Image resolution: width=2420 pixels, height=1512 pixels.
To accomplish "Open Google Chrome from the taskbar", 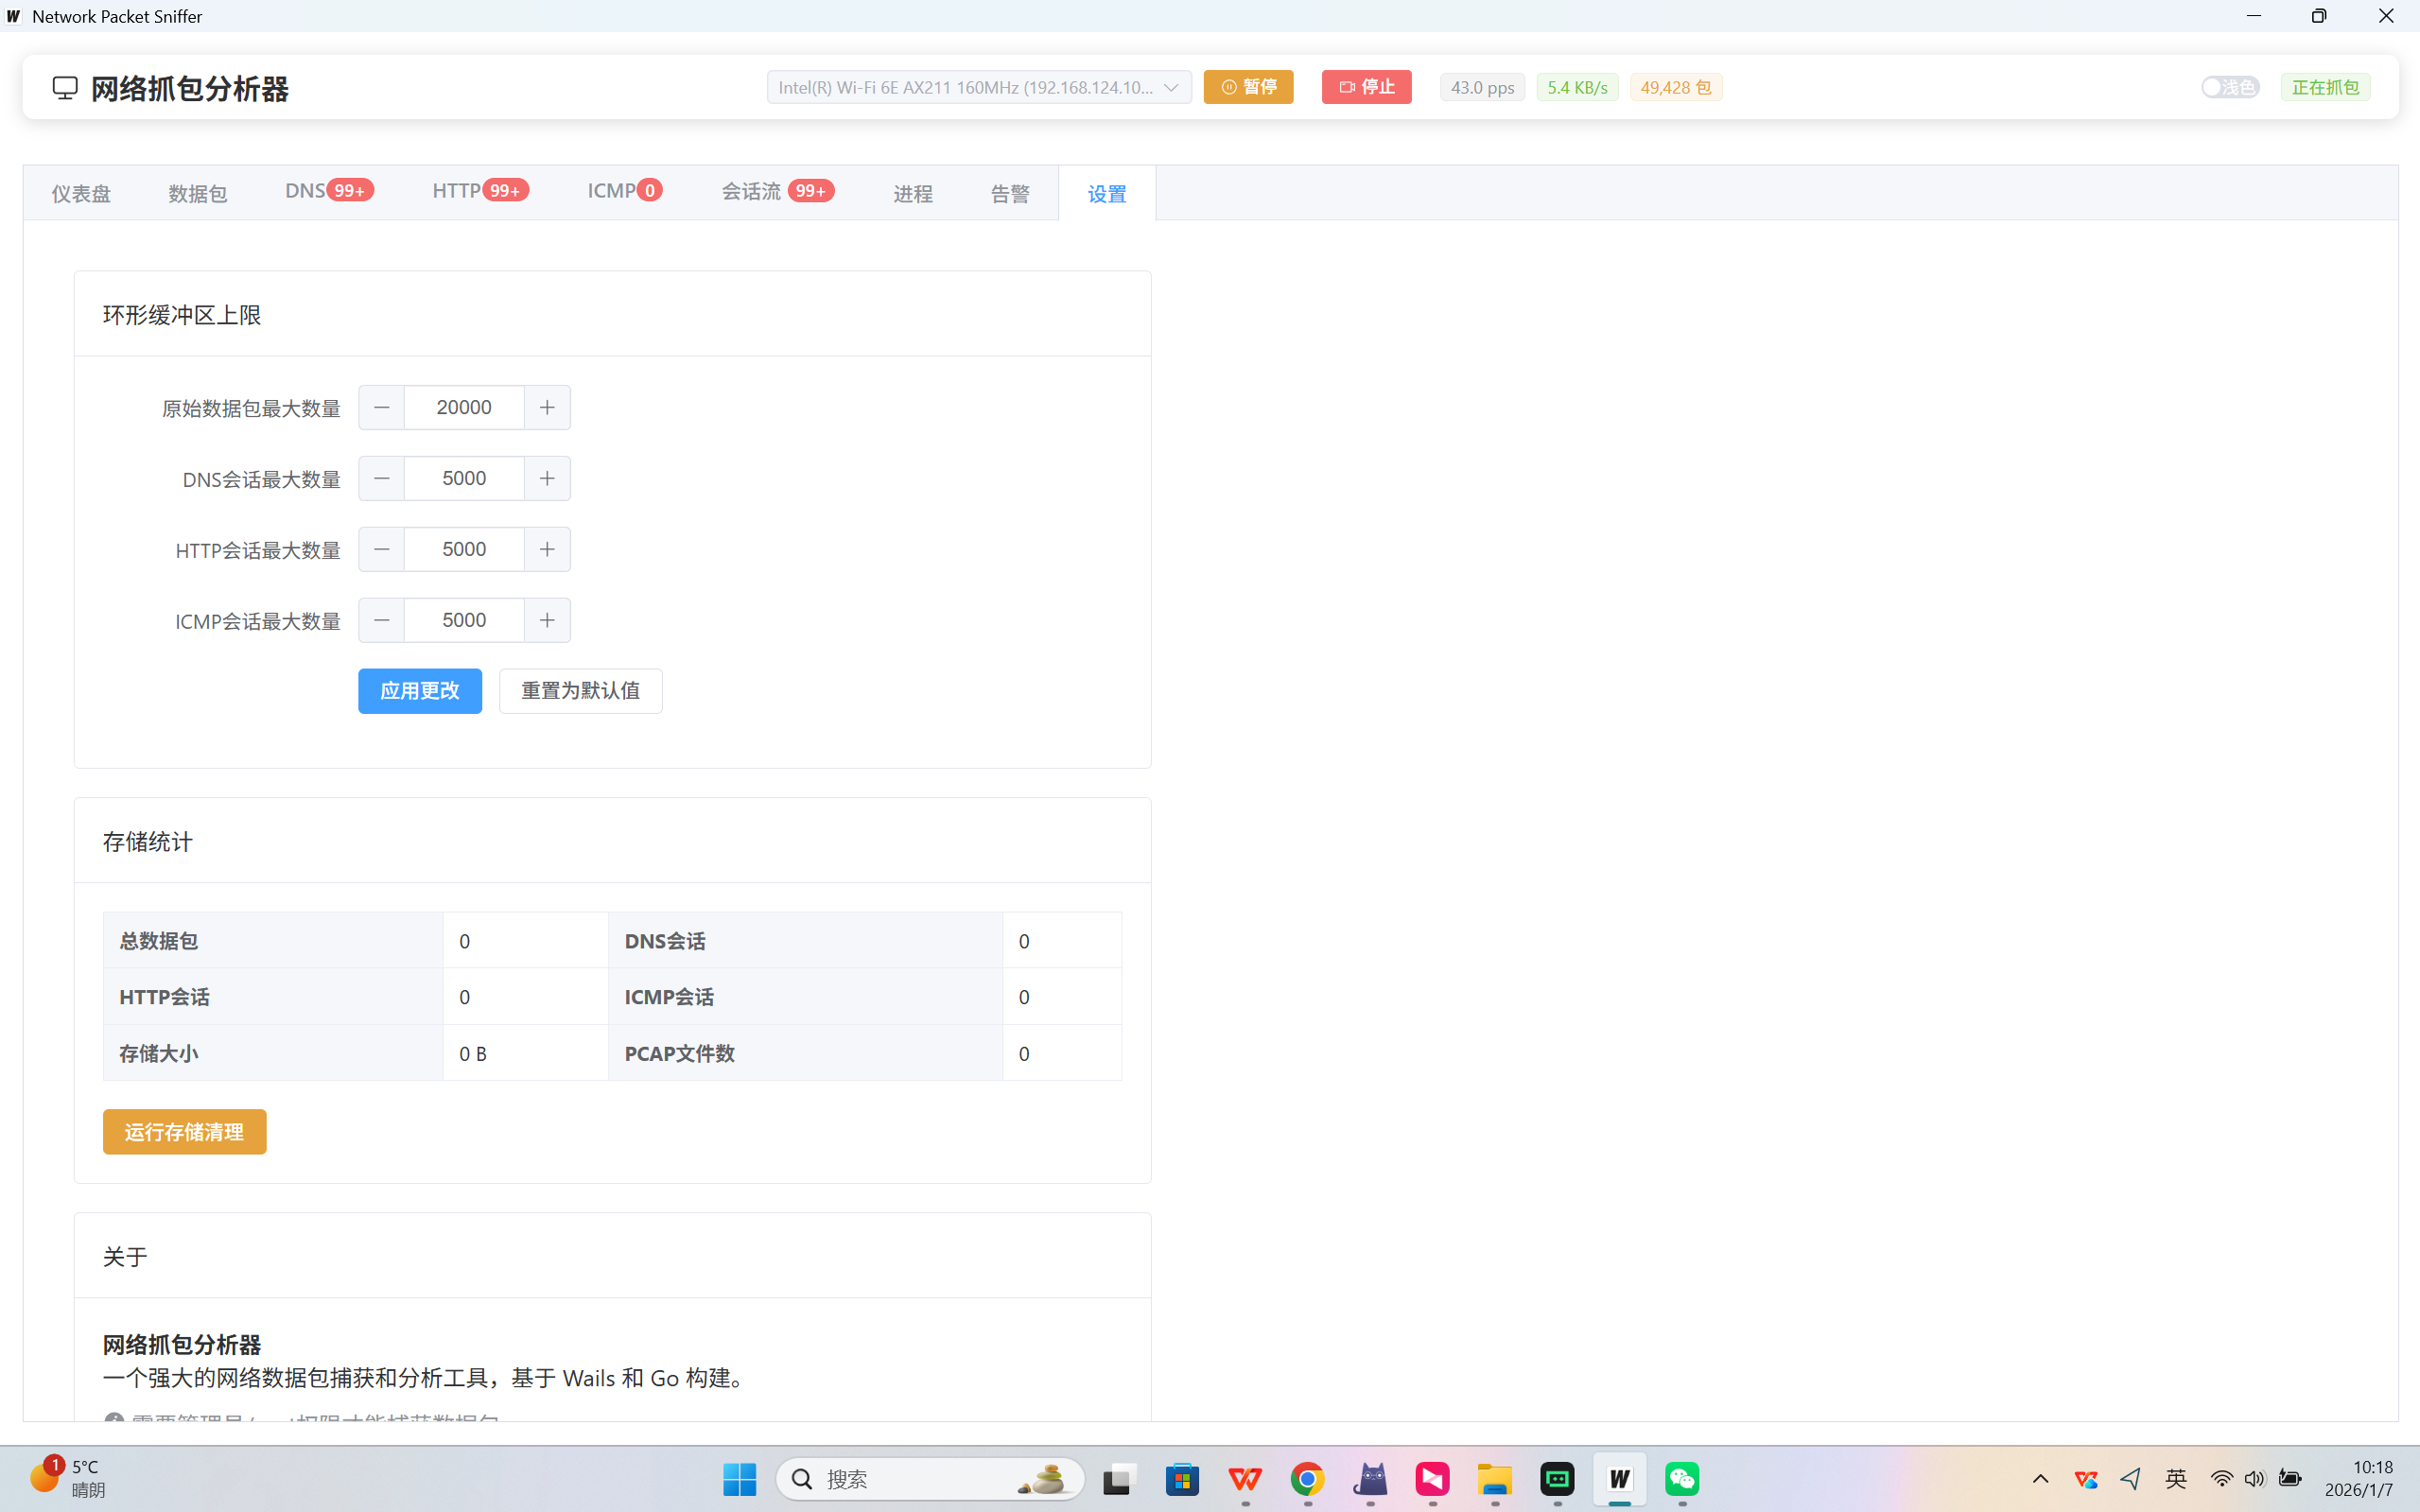I will point(1307,1479).
